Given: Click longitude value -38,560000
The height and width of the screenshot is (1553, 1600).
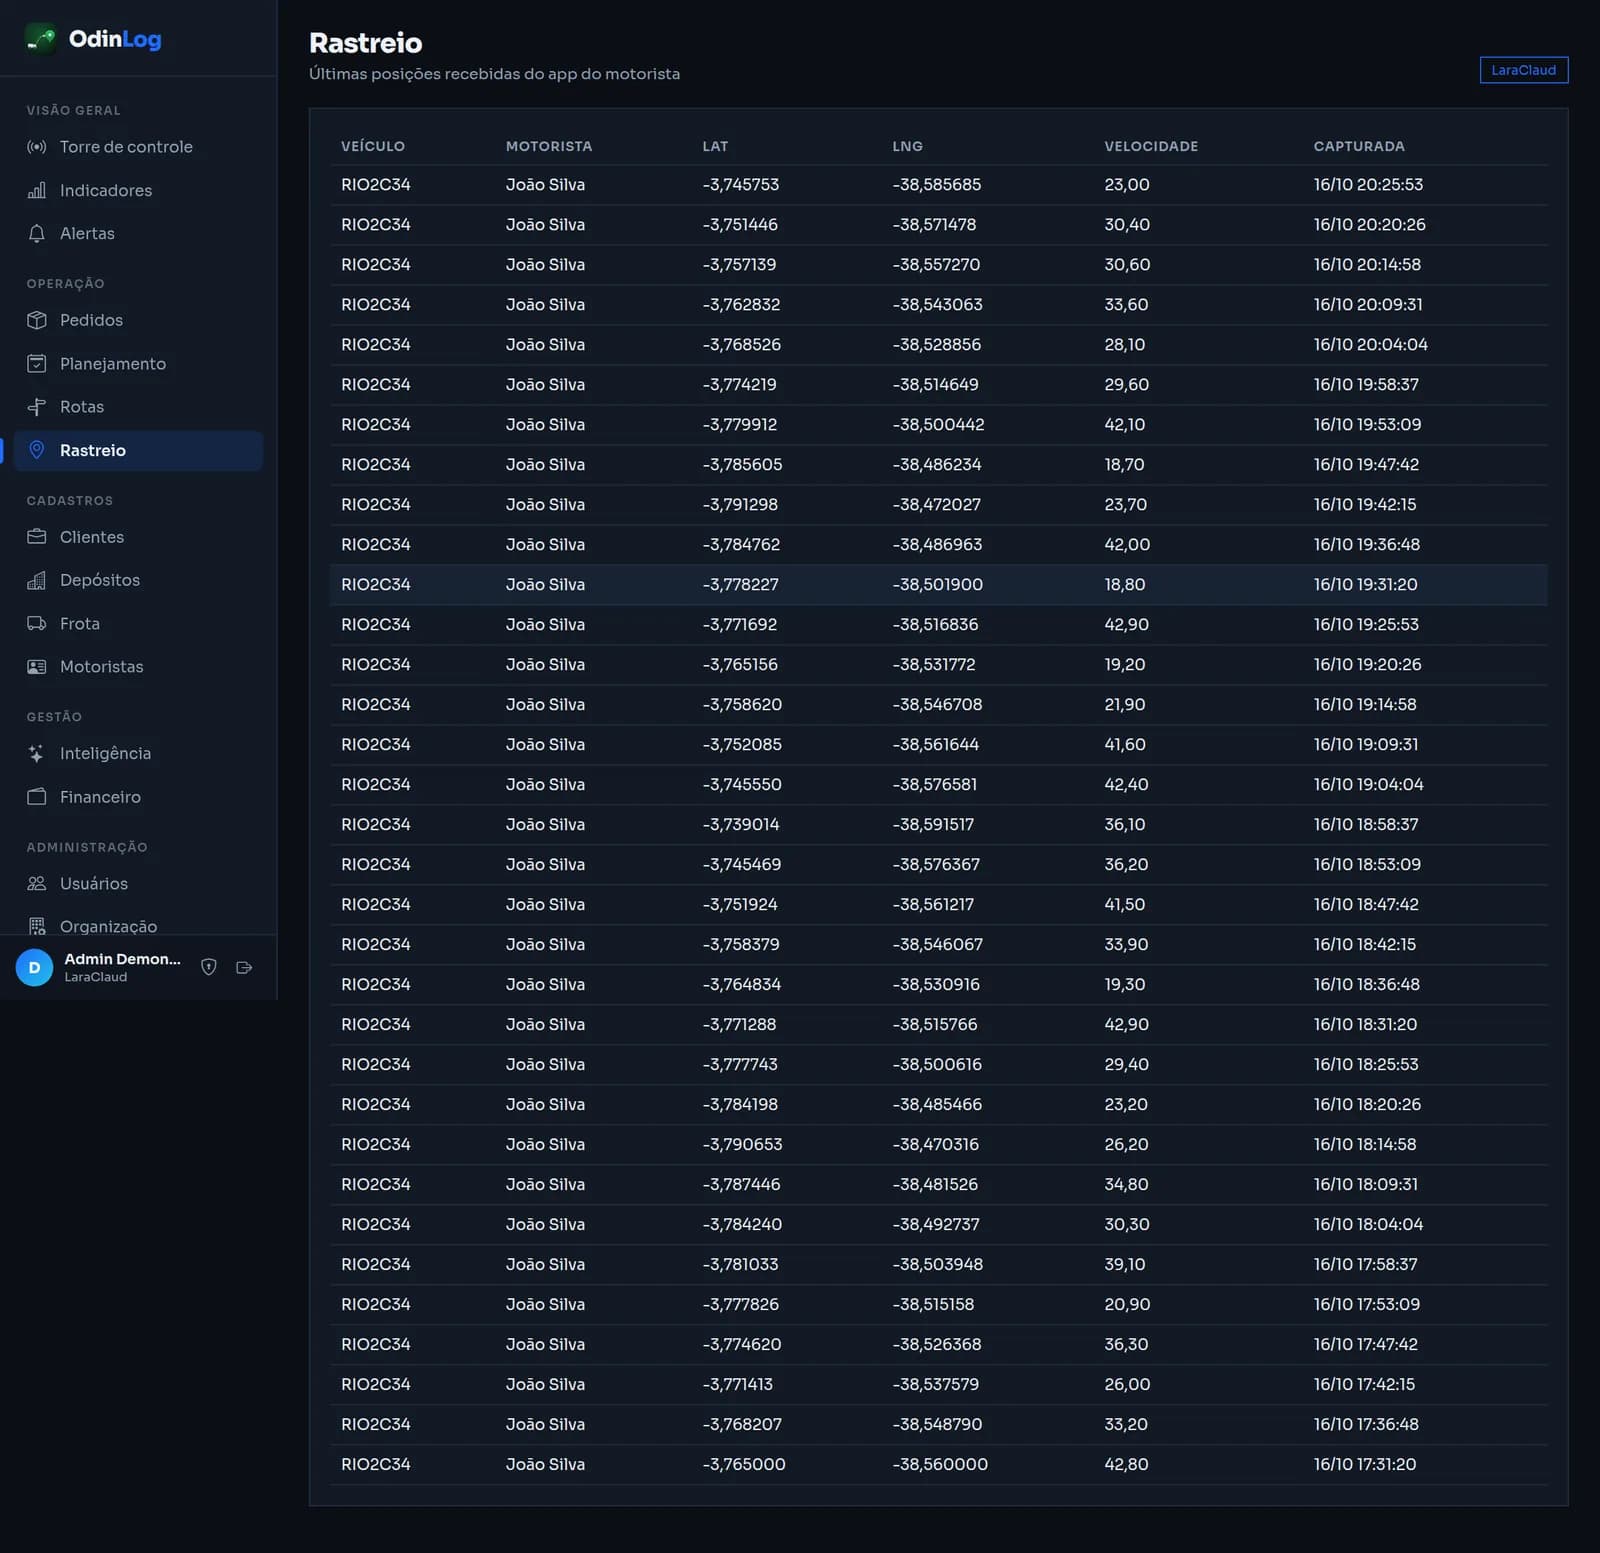Looking at the screenshot, I should 940,1465.
